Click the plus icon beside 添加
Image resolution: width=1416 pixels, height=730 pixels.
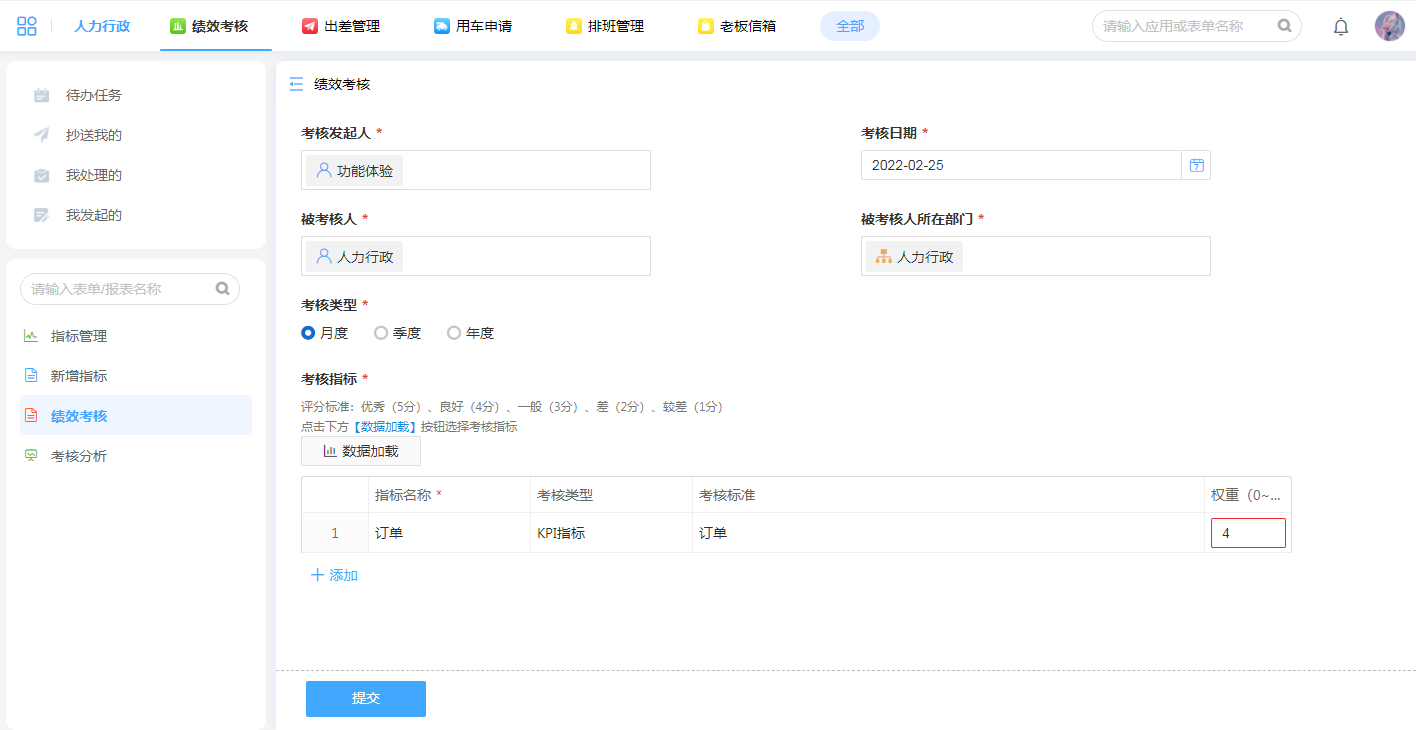click(x=318, y=575)
